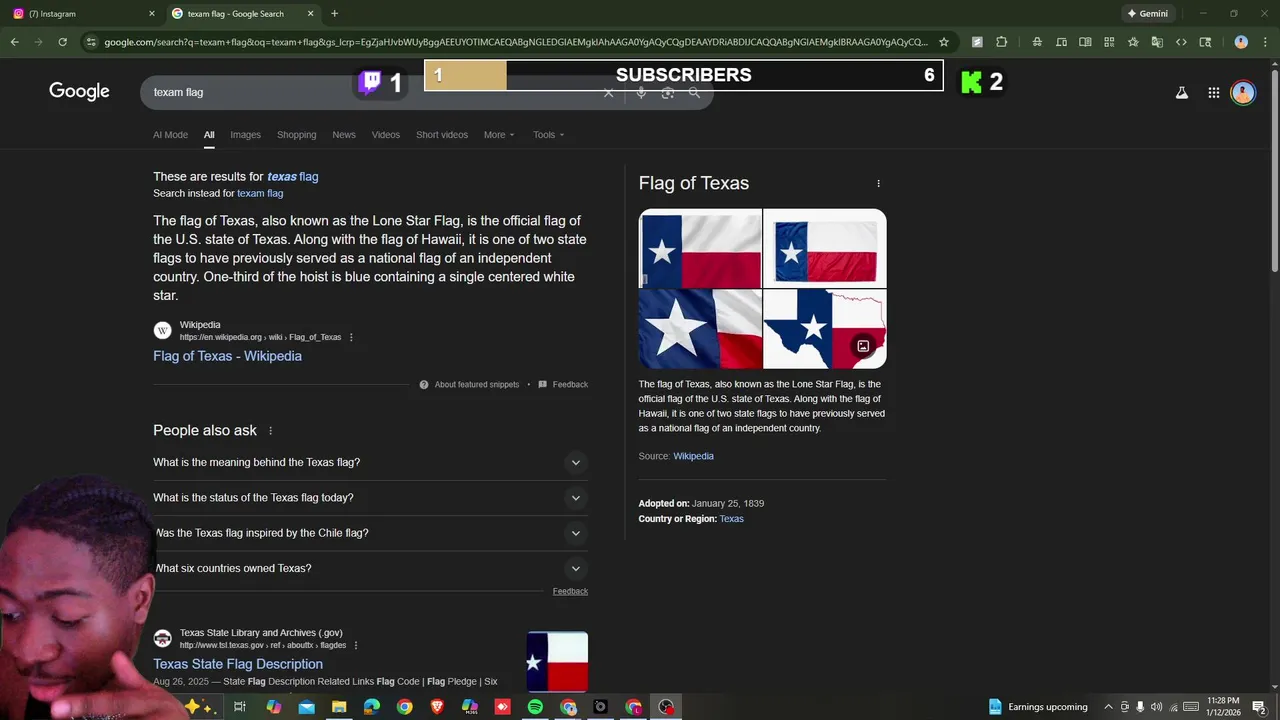Click the translate page toolbar icon
This screenshot has width=1280, height=720.
(x=1157, y=42)
